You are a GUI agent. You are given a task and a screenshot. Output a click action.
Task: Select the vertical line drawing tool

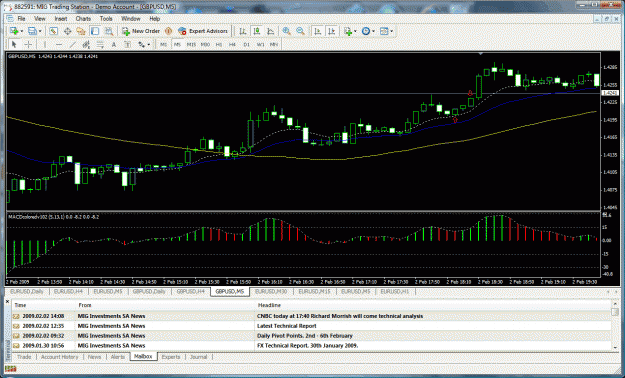(x=45, y=44)
